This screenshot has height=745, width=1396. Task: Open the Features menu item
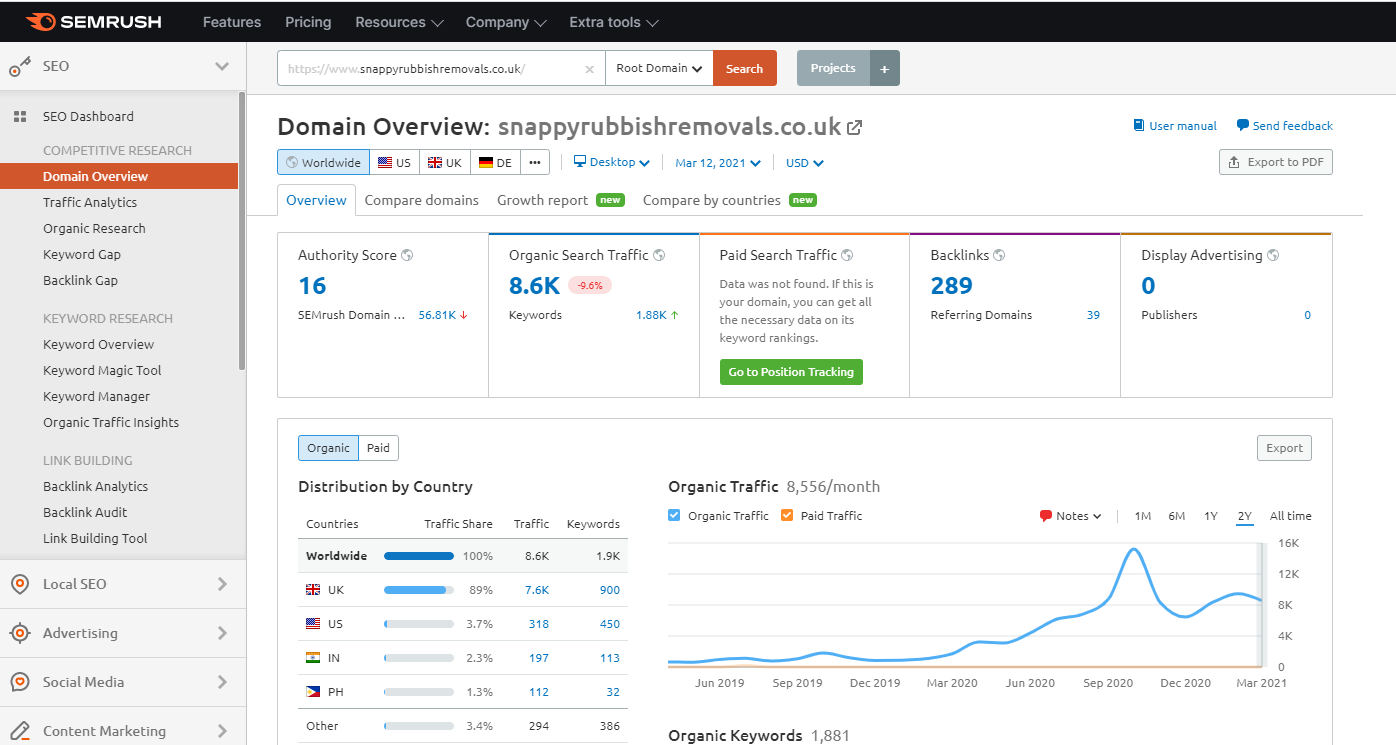pos(232,22)
